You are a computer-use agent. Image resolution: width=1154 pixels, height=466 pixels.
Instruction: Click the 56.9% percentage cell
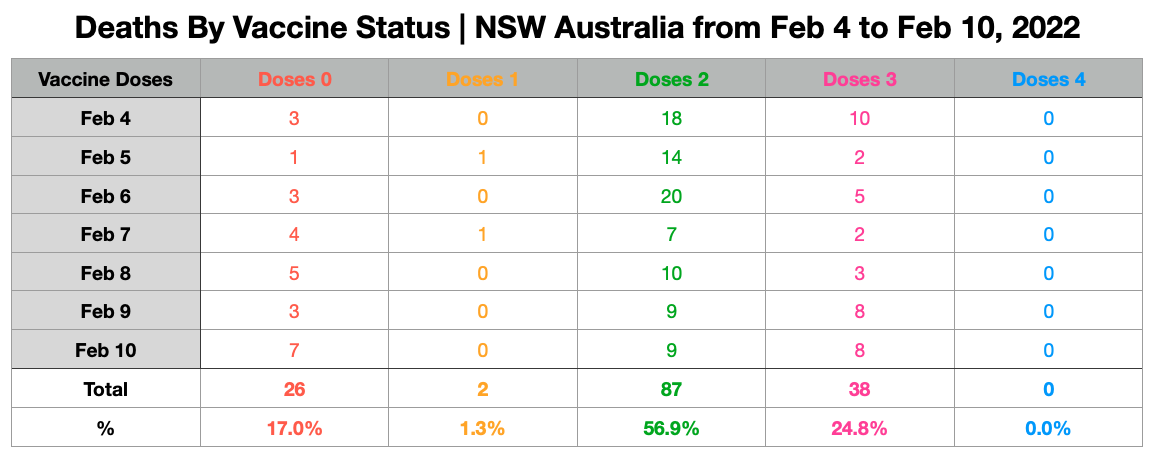pyautogui.click(x=671, y=428)
